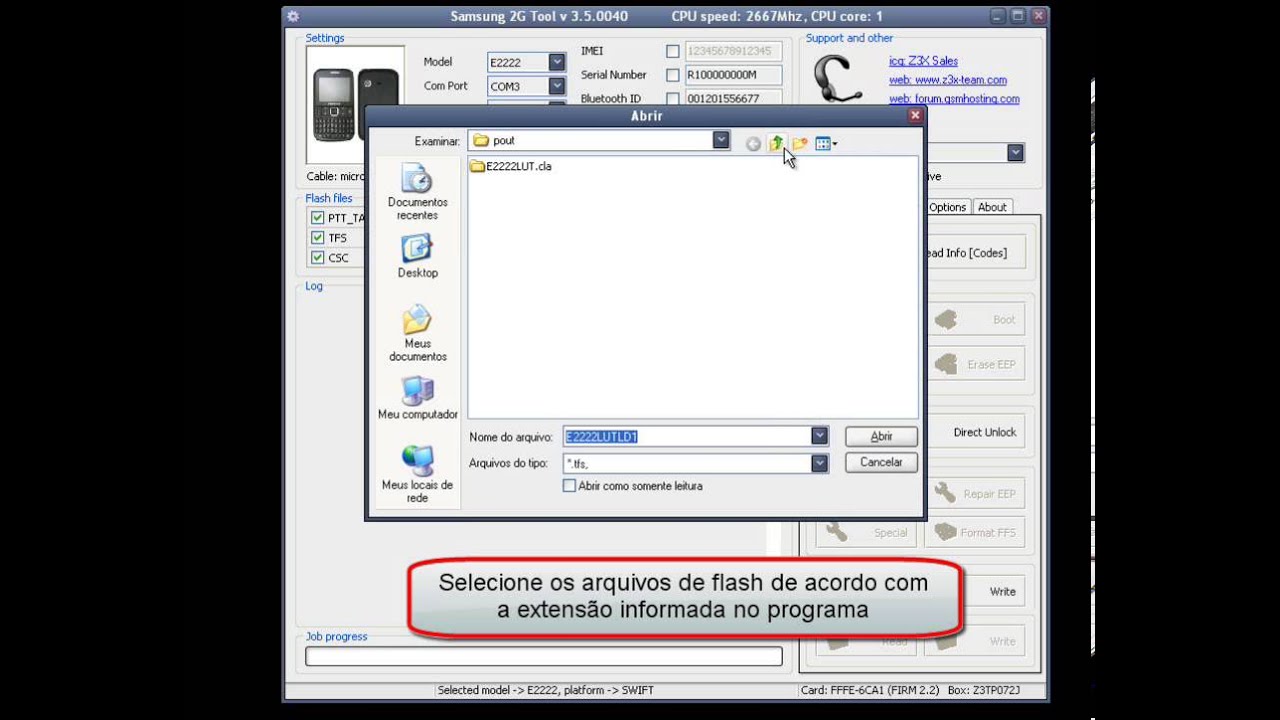This screenshot has height=720, width=1280.
Task: Click the Job progress bar
Action: click(x=544, y=656)
